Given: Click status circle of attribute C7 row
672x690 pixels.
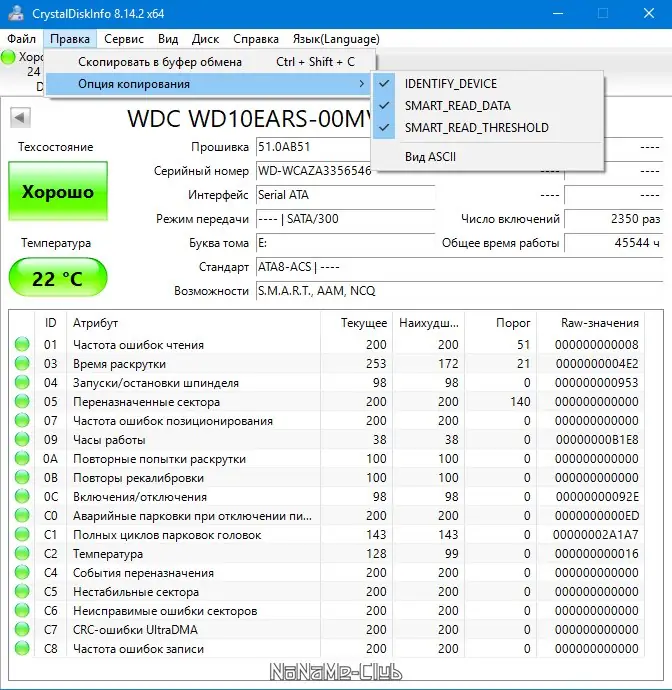Looking at the screenshot, I should pyautogui.click(x=22, y=629).
